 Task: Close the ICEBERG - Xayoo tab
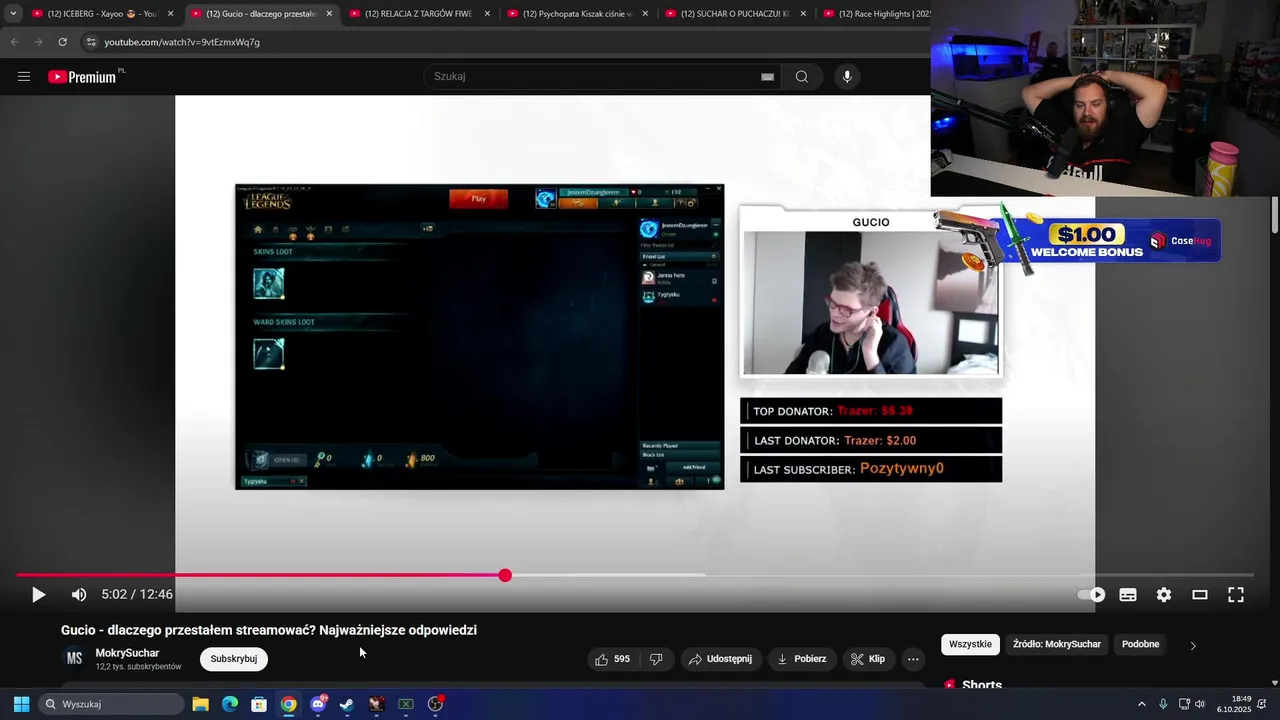(x=171, y=14)
